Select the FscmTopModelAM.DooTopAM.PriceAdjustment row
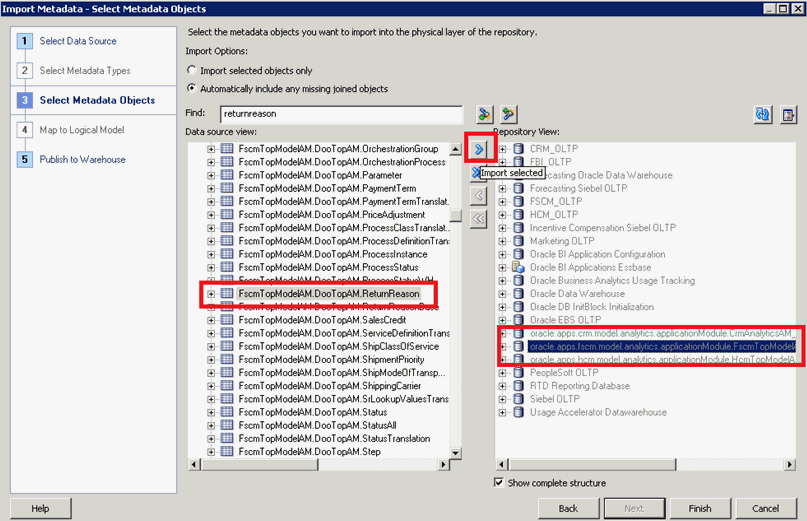The width and height of the screenshot is (807, 521). click(332, 215)
